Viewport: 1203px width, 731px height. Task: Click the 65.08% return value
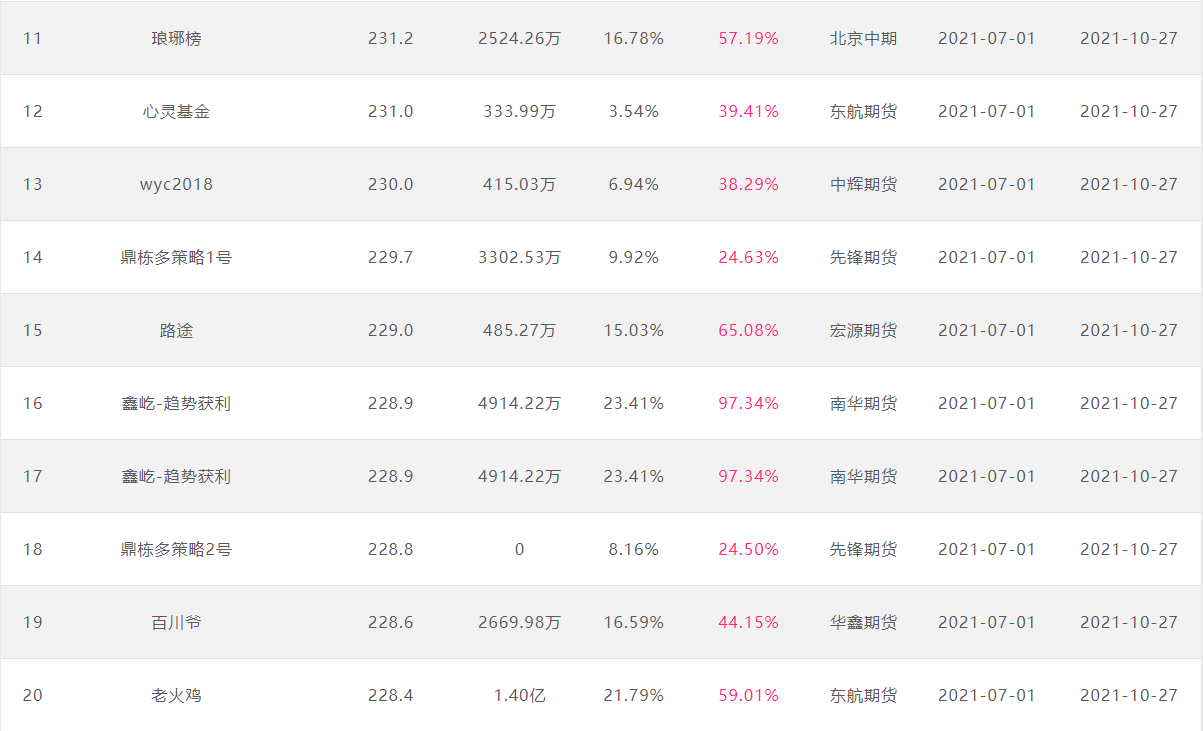[748, 330]
